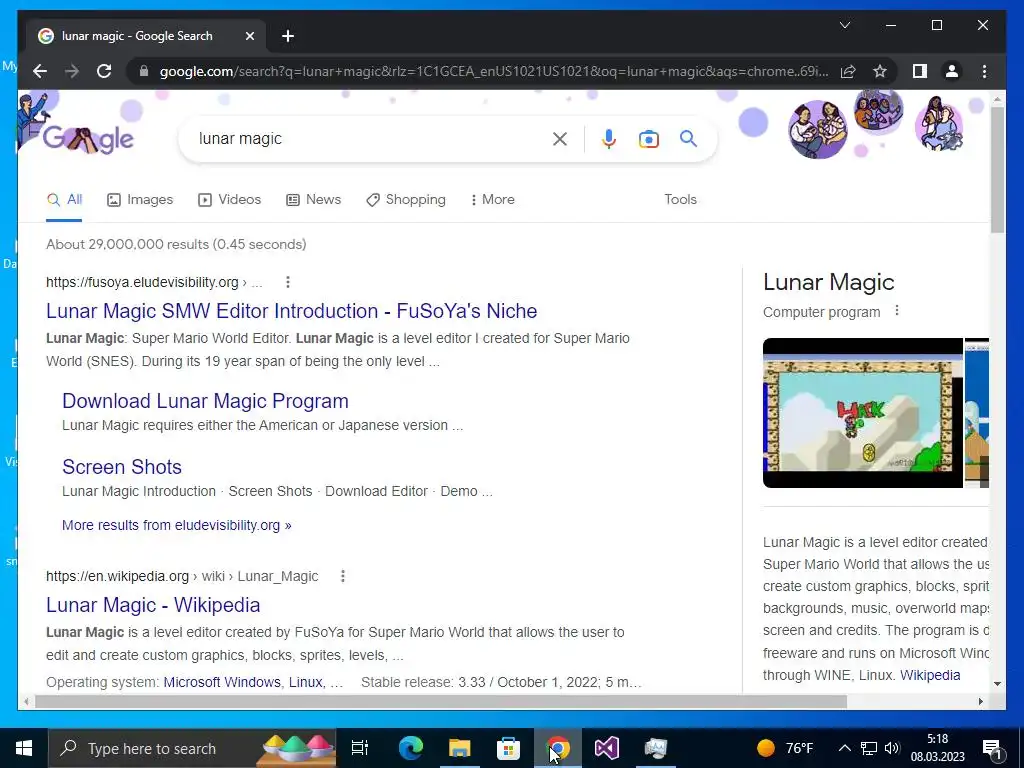The width and height of the screenshot is (1024, 768).
Task: Switch to the Videos tab
Action: [x=229, y=199]
